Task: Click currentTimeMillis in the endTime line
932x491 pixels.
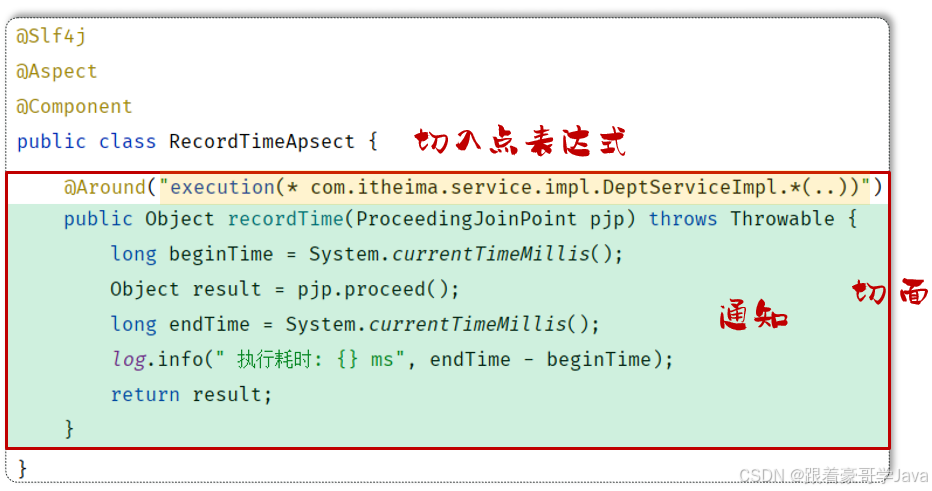Action: coord(467,325)
